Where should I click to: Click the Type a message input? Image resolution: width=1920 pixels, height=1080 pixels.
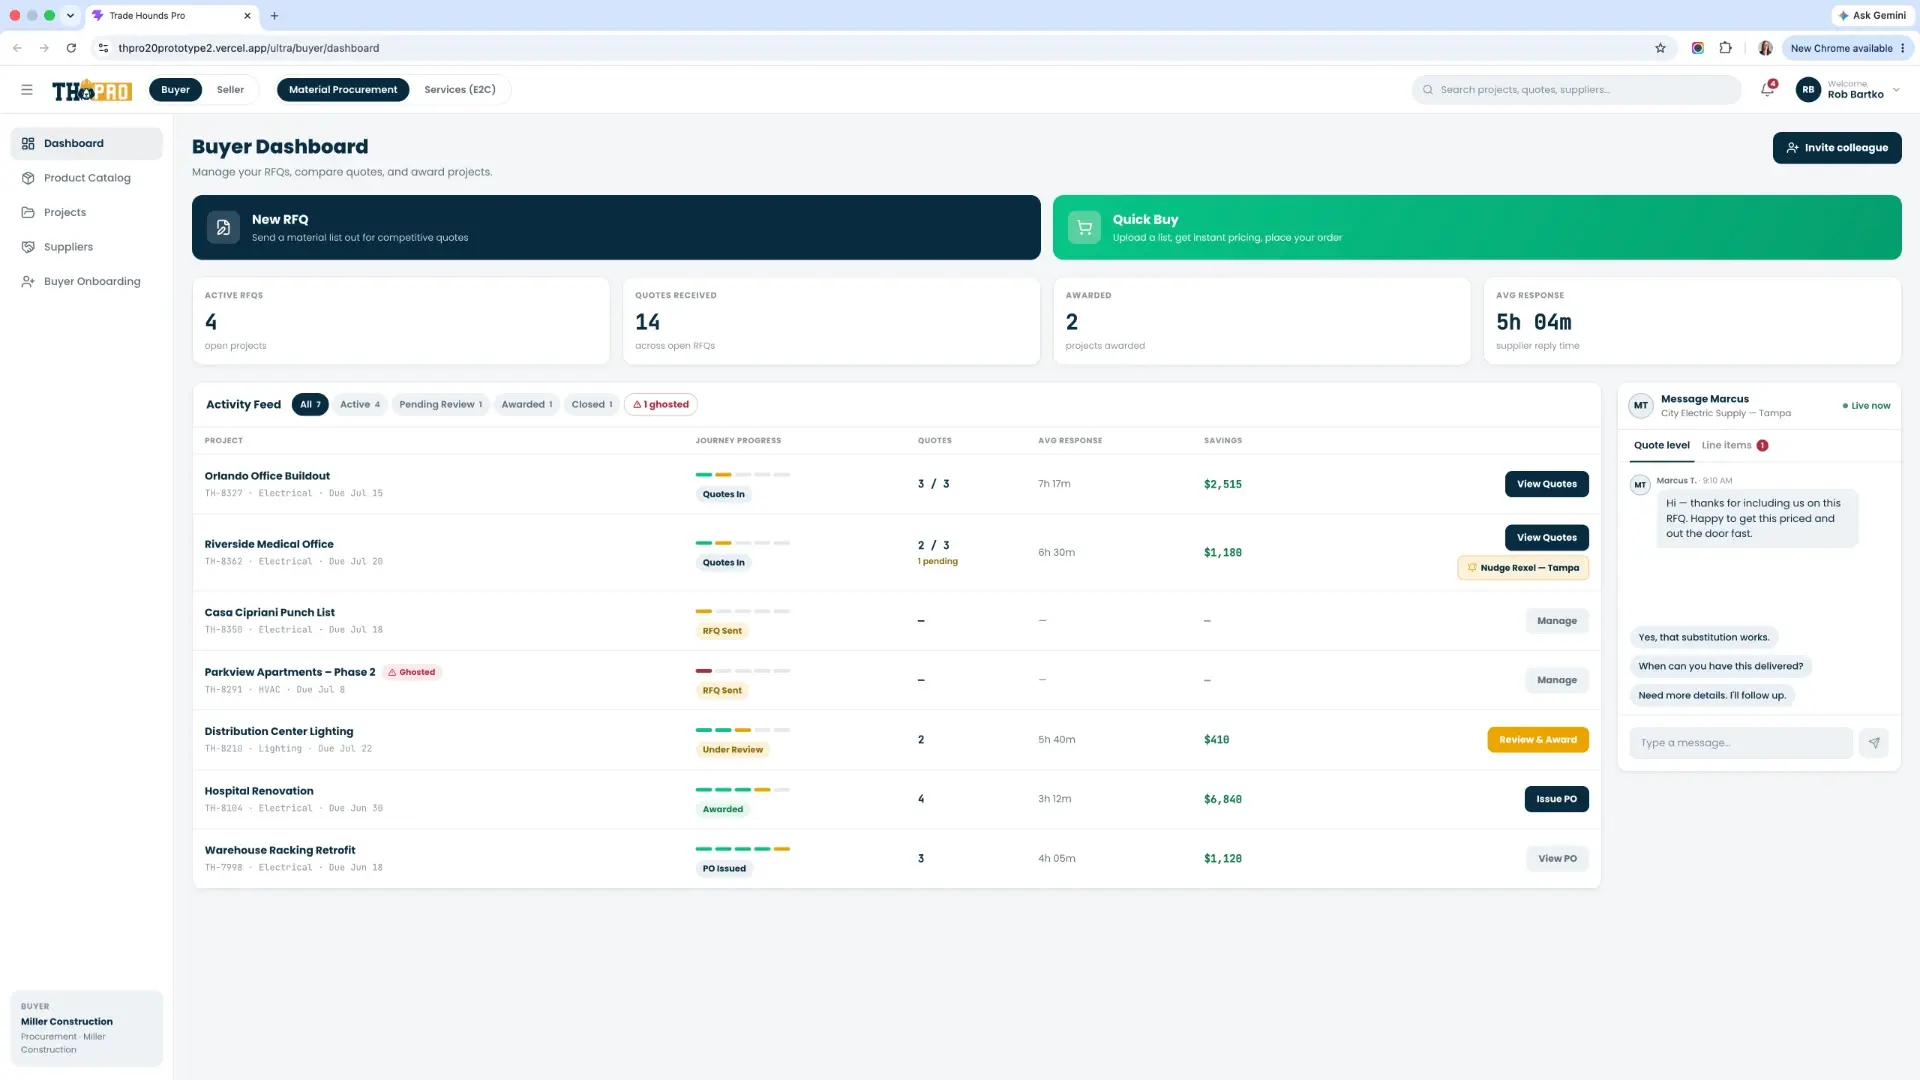(x=1741, y=743)
